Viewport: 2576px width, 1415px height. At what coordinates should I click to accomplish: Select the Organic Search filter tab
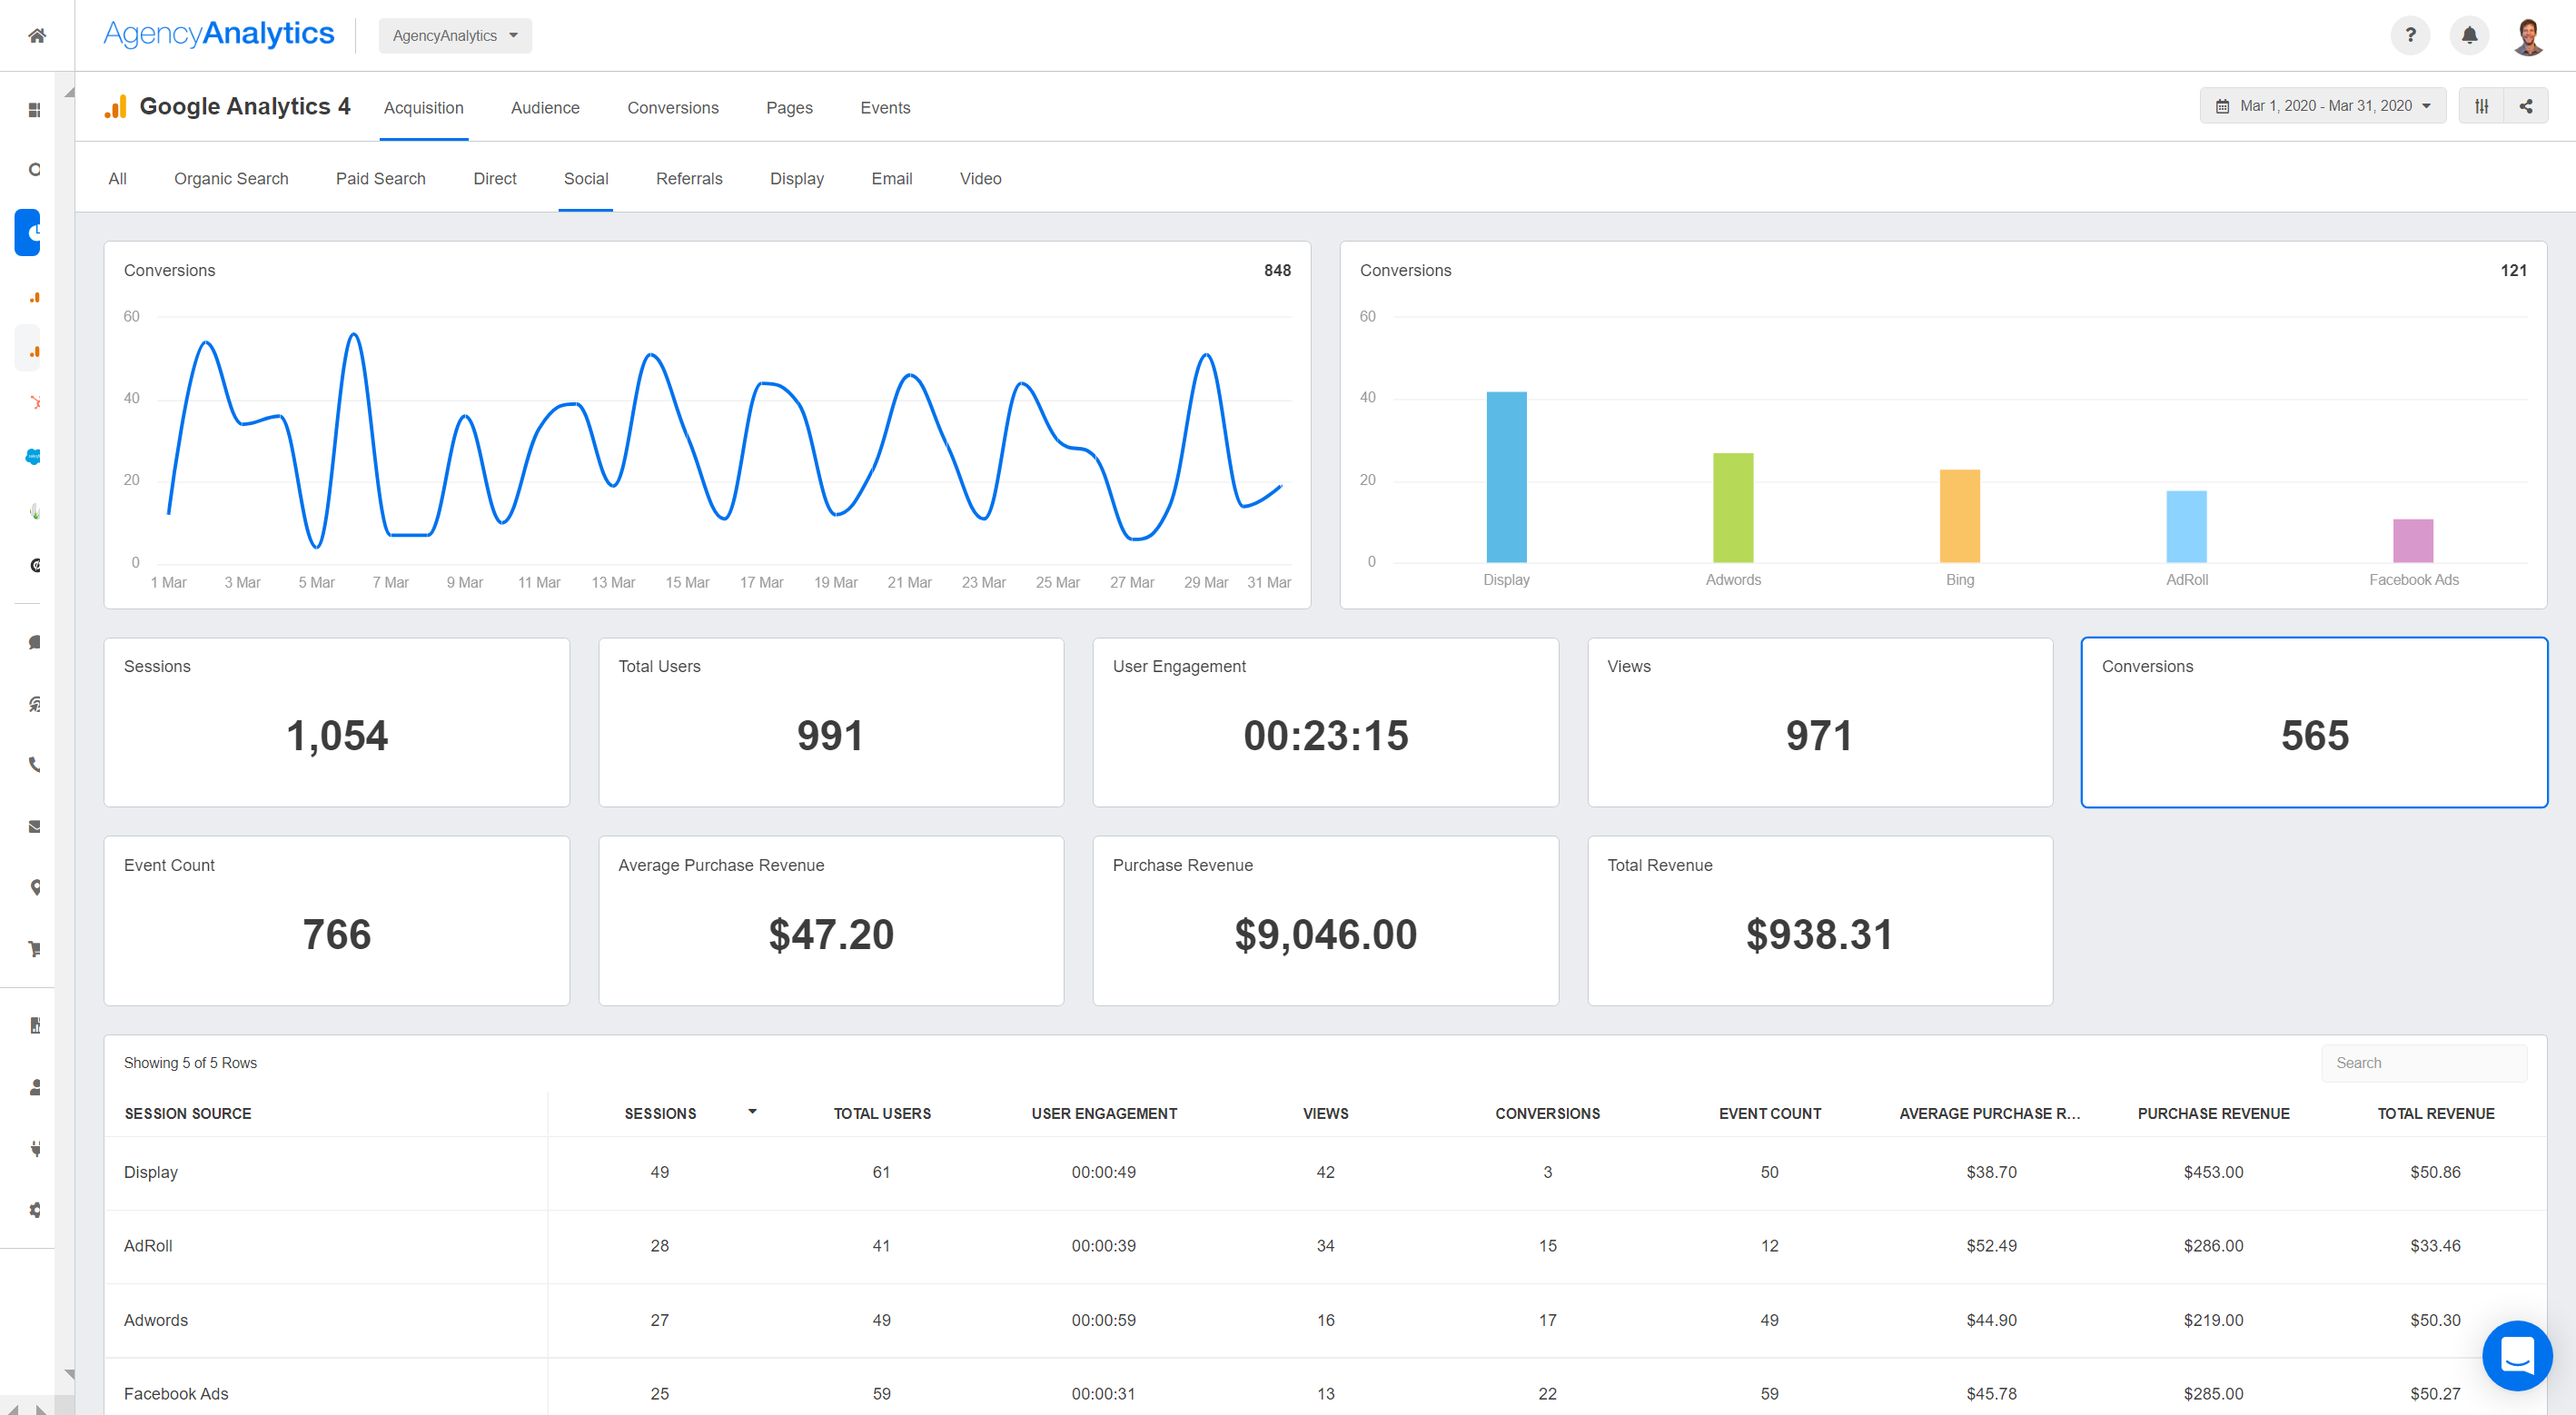tap(232, 178)
